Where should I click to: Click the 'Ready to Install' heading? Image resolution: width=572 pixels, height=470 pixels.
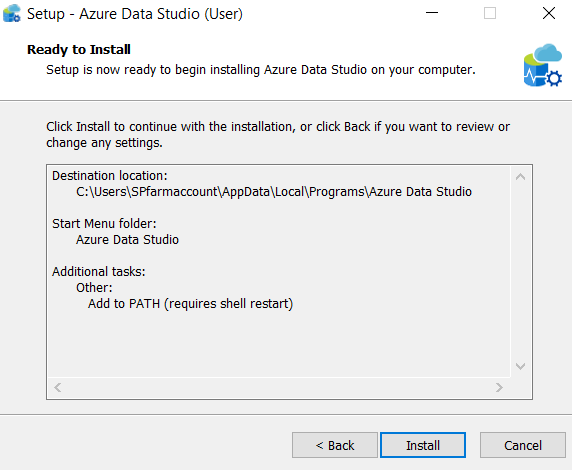point(79,49)
